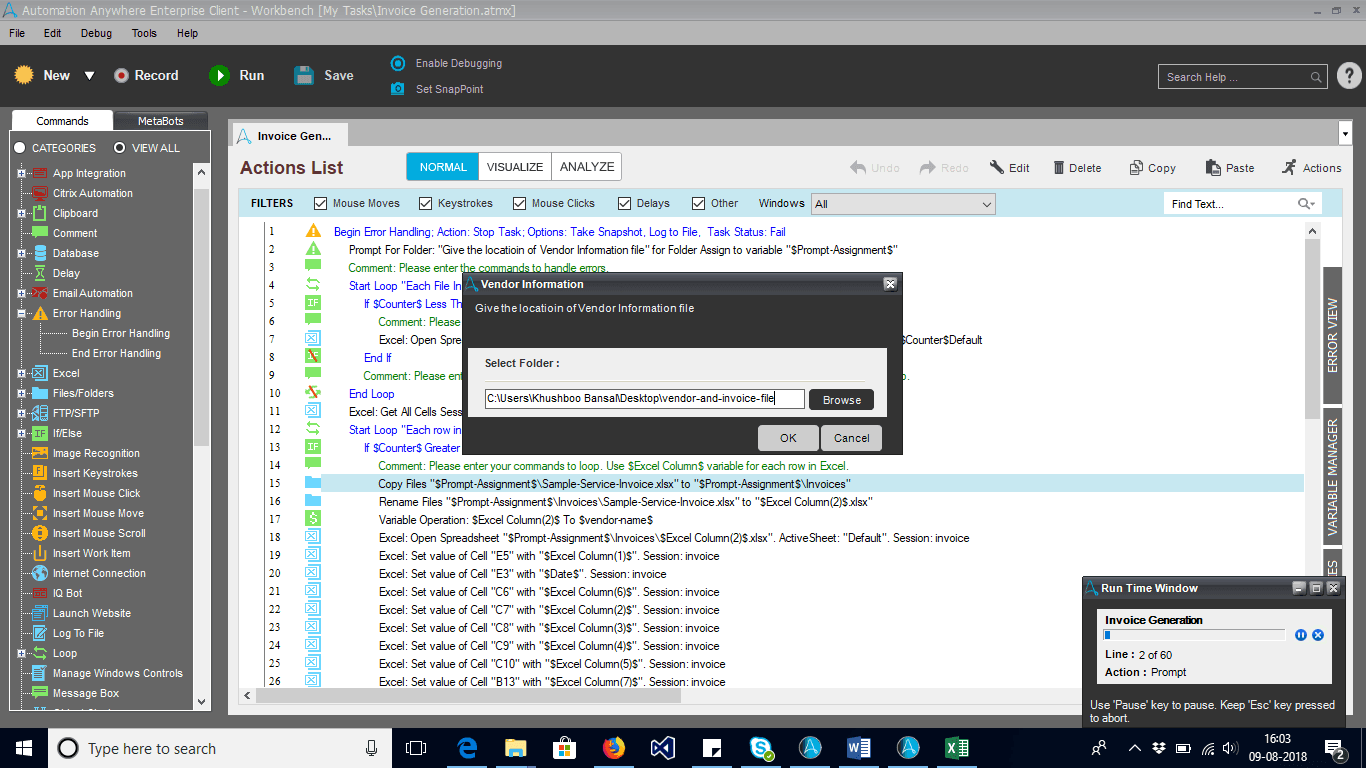Switch to the VISUALIZE view tab
The image size is (1366, 768).
(515, 167)
